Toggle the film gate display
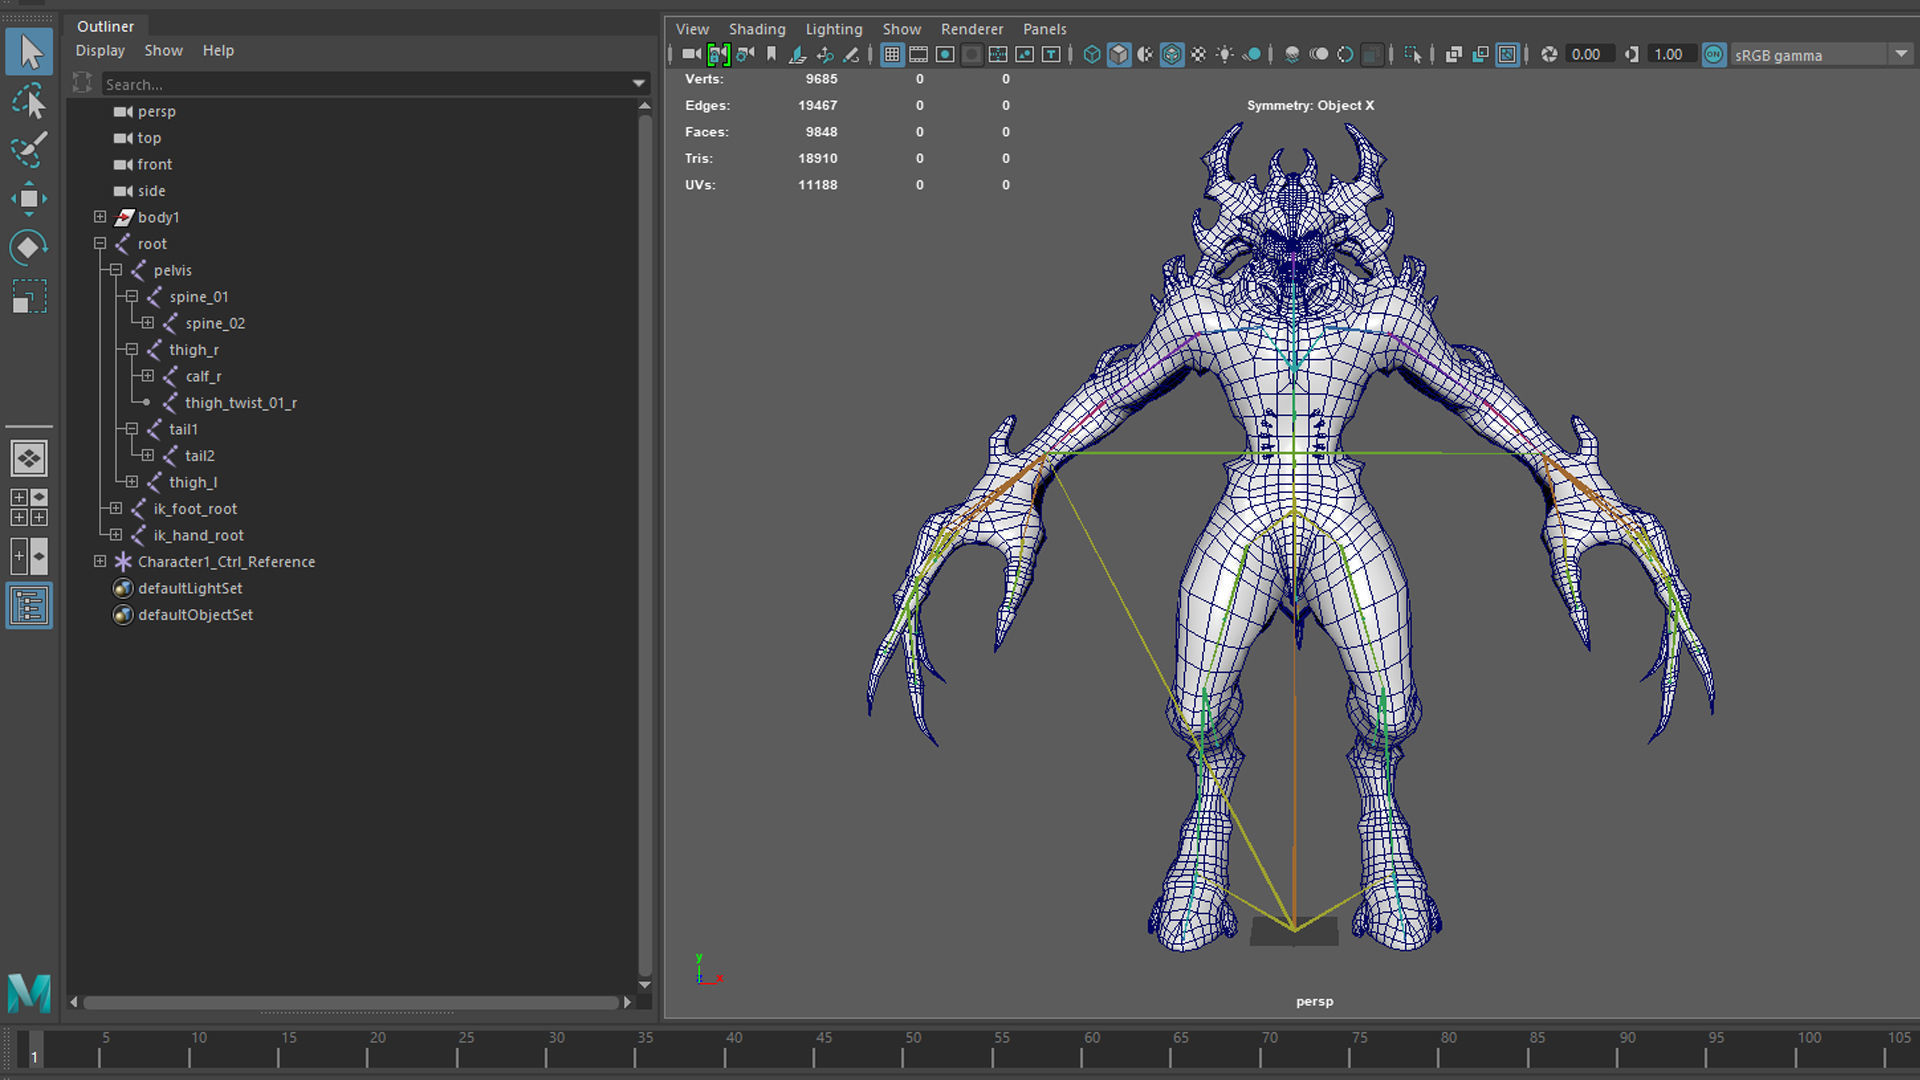Image resolution: width=1920 pixels, height=1080 pixels. (918, 54)
